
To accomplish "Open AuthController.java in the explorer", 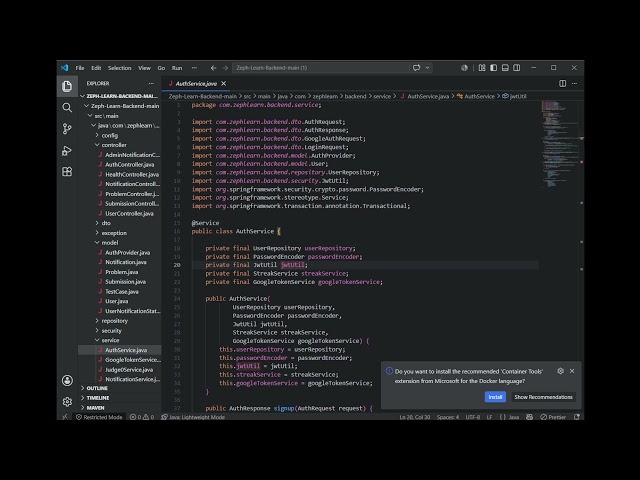I will [x=120, y=164].
